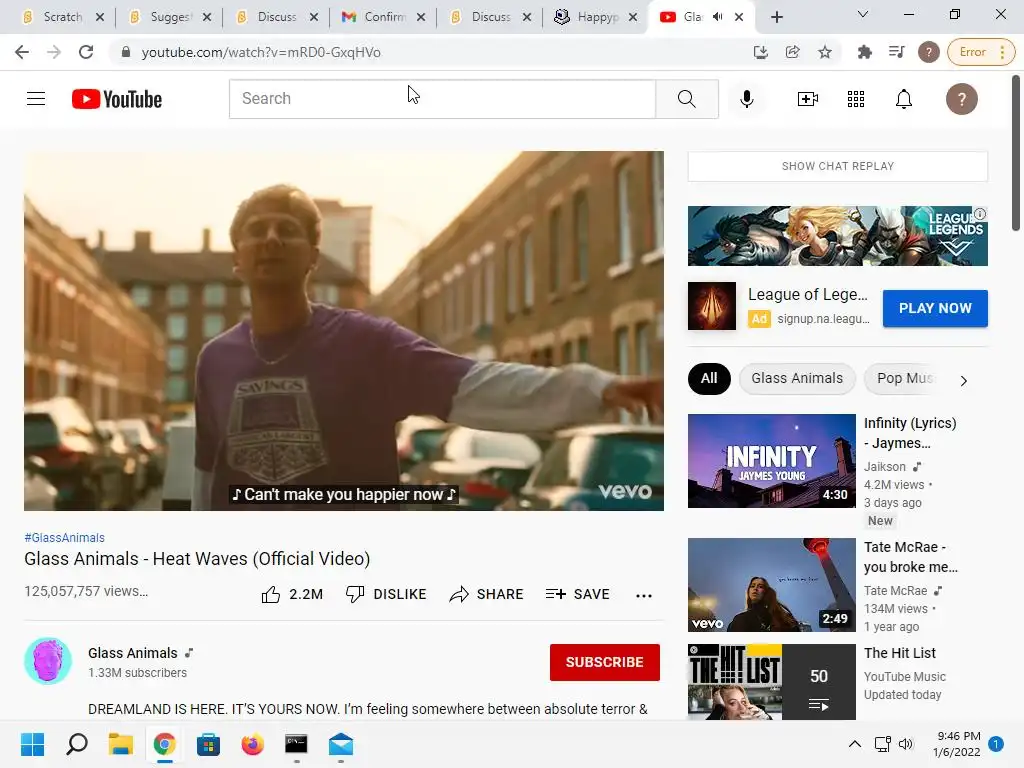Click the Error update button
1024x768 pixels.
(981, 52)
